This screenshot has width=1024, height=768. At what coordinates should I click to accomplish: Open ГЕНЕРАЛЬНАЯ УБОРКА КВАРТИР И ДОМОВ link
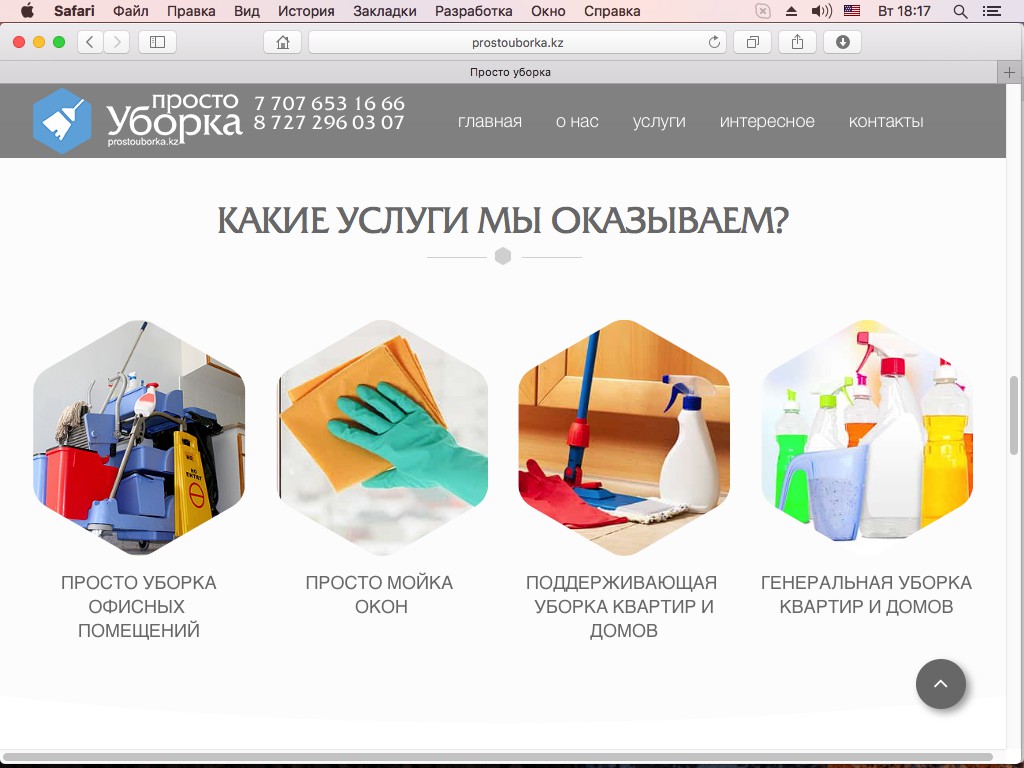click(866, 595)
